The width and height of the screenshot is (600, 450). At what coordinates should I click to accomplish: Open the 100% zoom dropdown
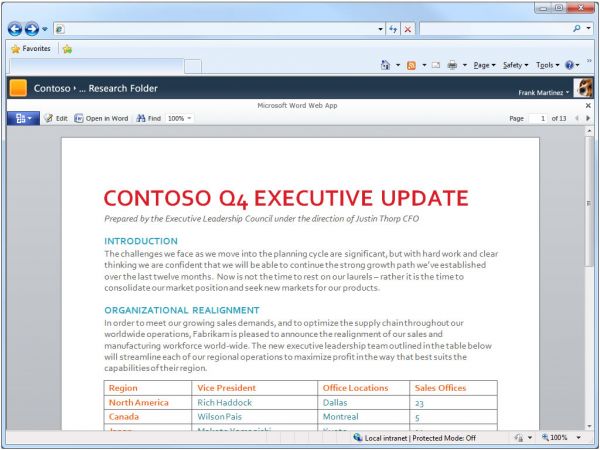point(179,119)
